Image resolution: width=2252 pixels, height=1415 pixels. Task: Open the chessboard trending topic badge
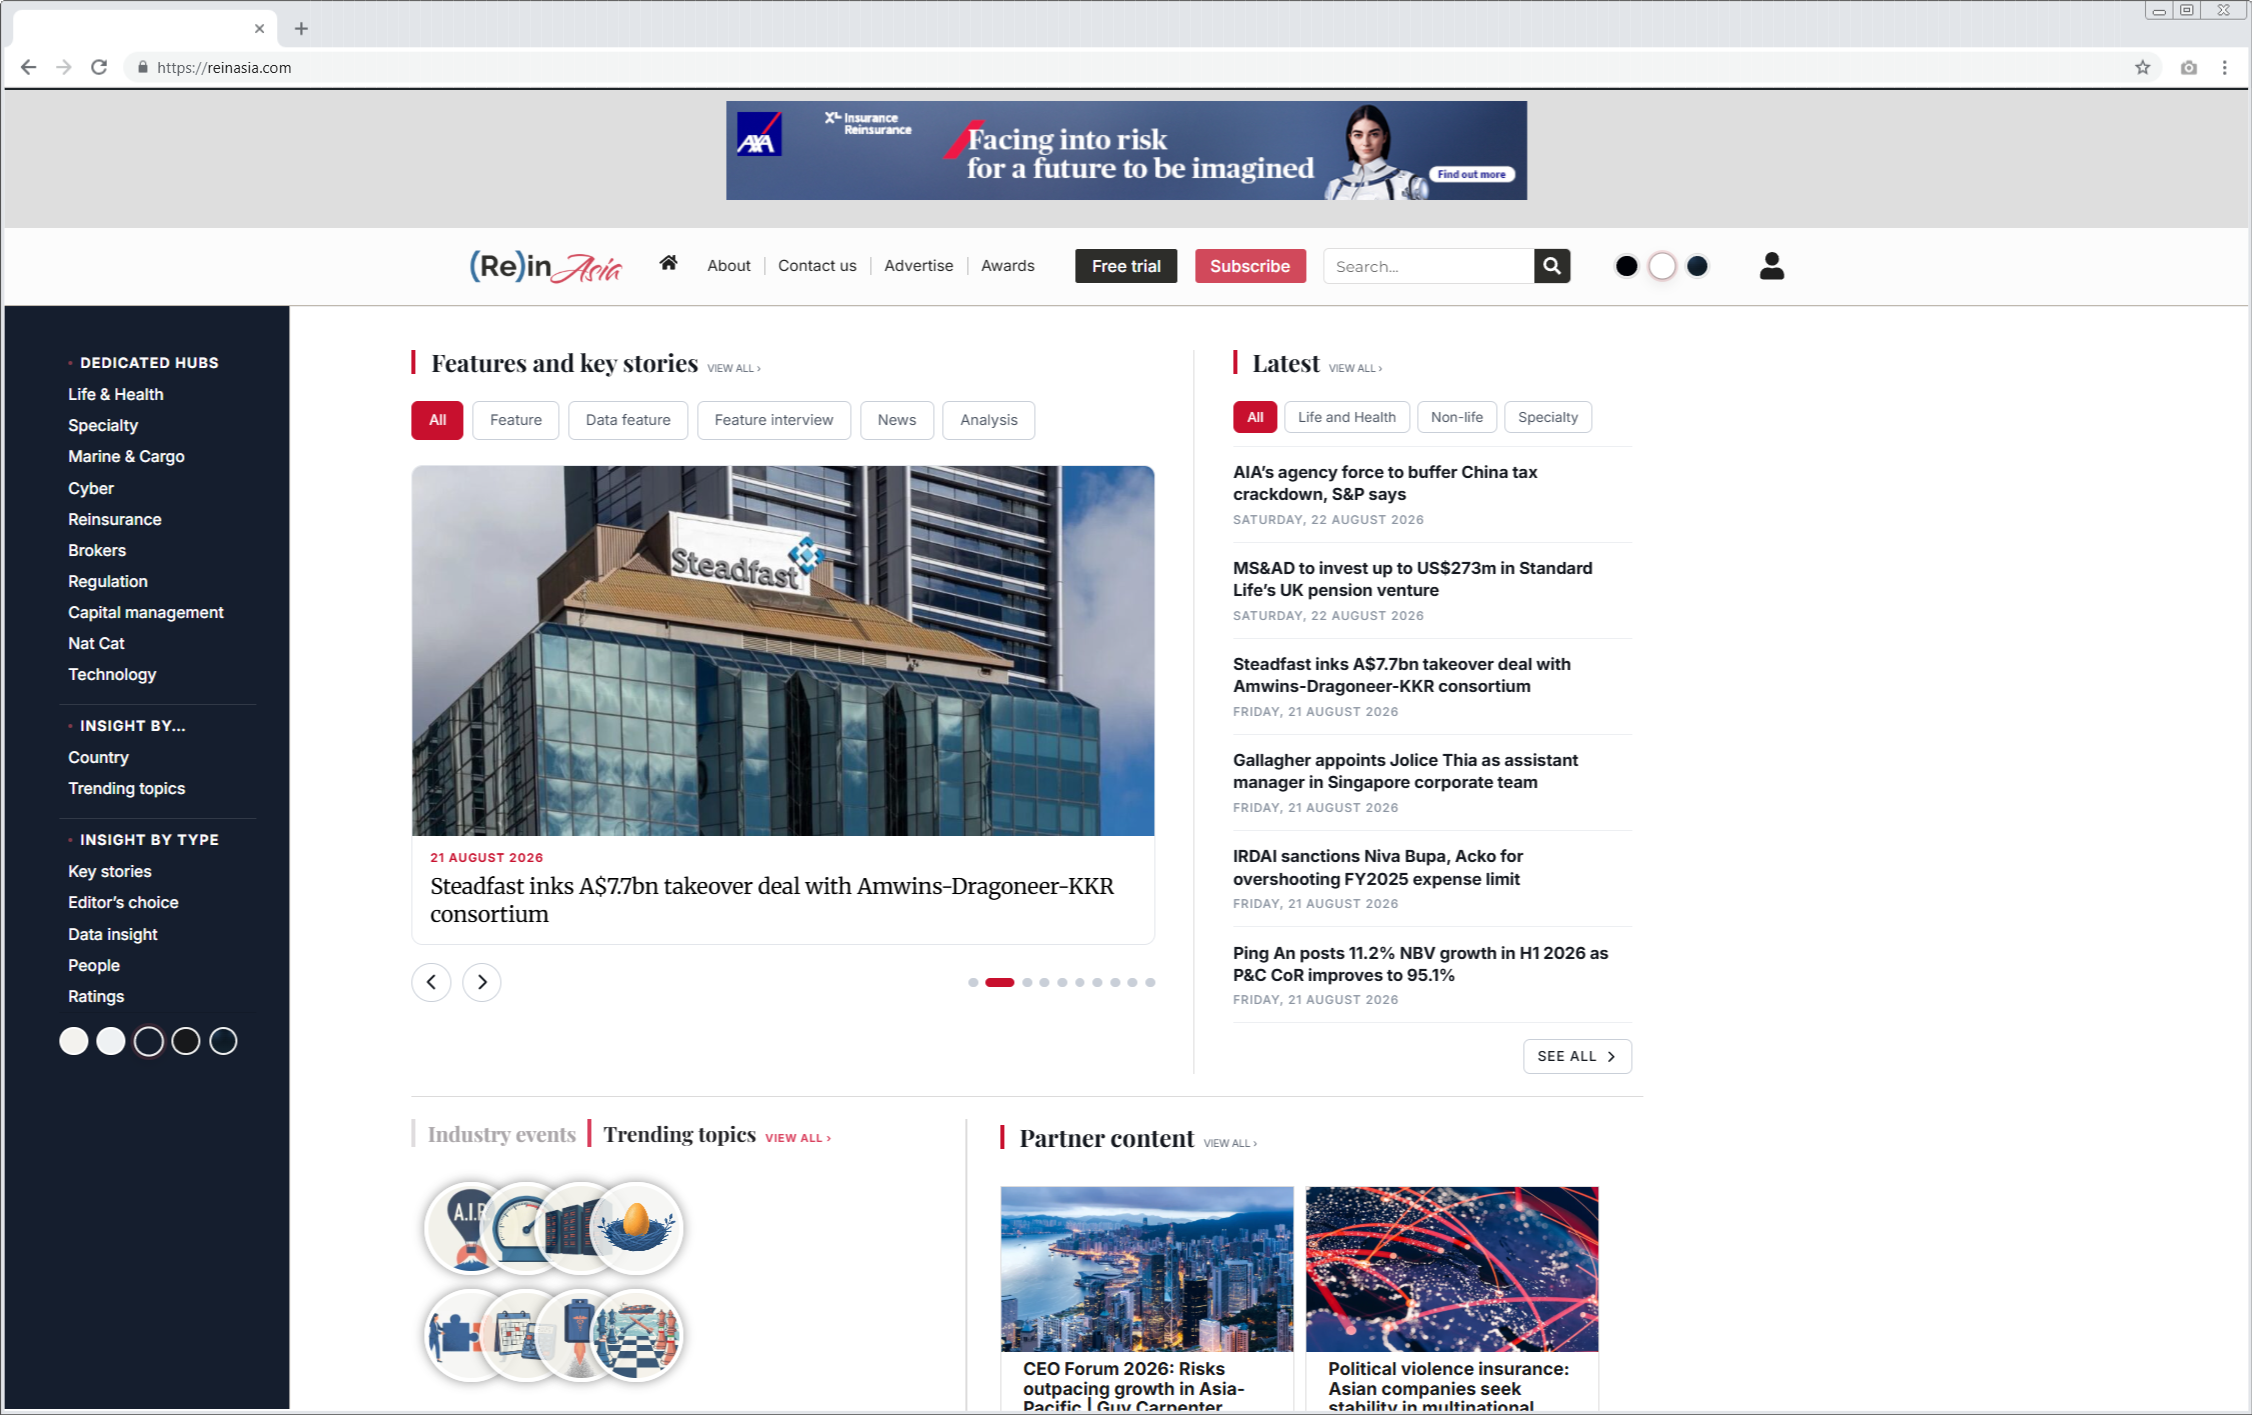click(x=637, y=1335)
